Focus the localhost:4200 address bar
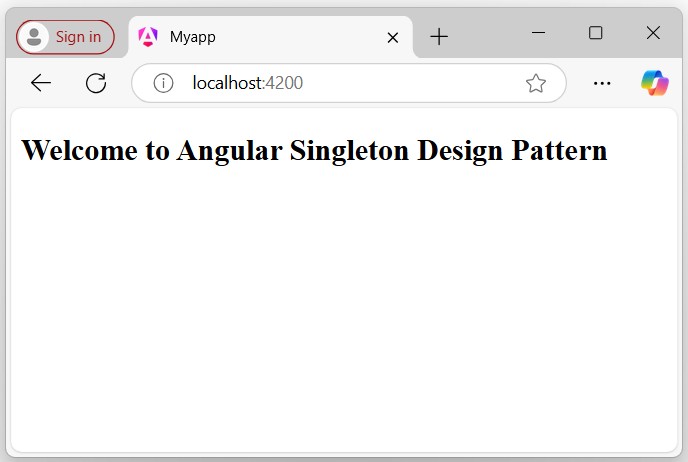 tap(350, 83)
